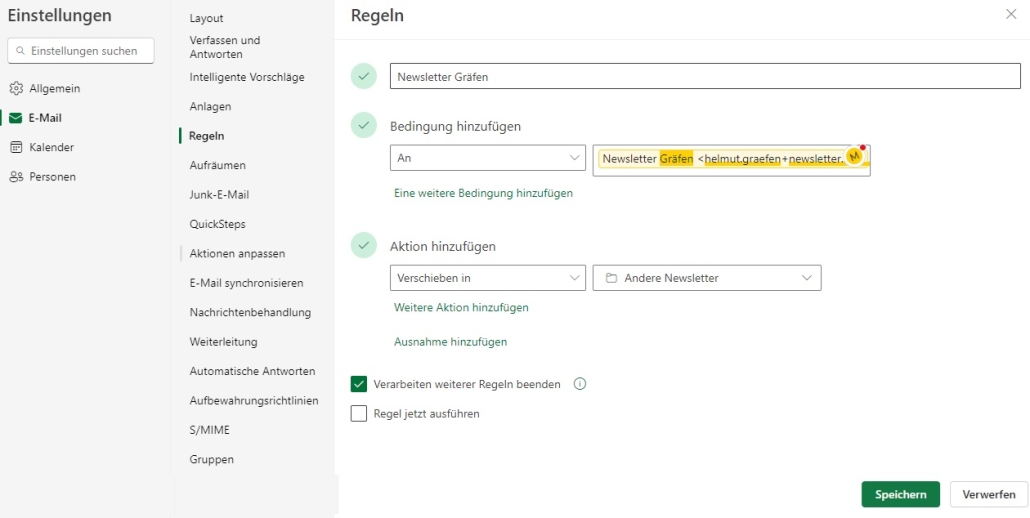The width and height of the screenshot is (1030, 518).
Task: Click Ausnahme hinzufügen link
Action: tap(451, 342)
